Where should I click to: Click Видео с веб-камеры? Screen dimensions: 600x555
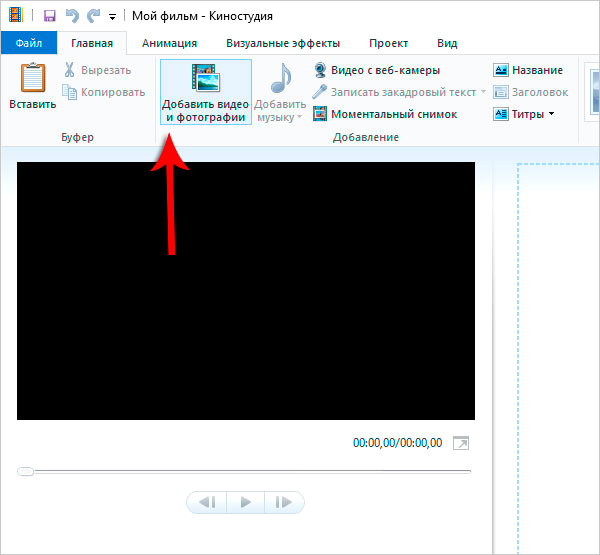[x=377, y=70]
